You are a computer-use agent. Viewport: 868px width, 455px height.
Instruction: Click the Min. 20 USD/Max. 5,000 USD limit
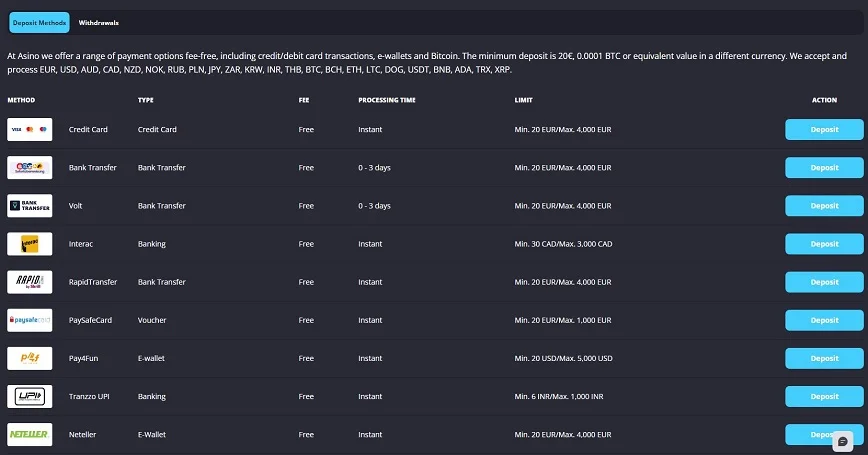point(564,359)
